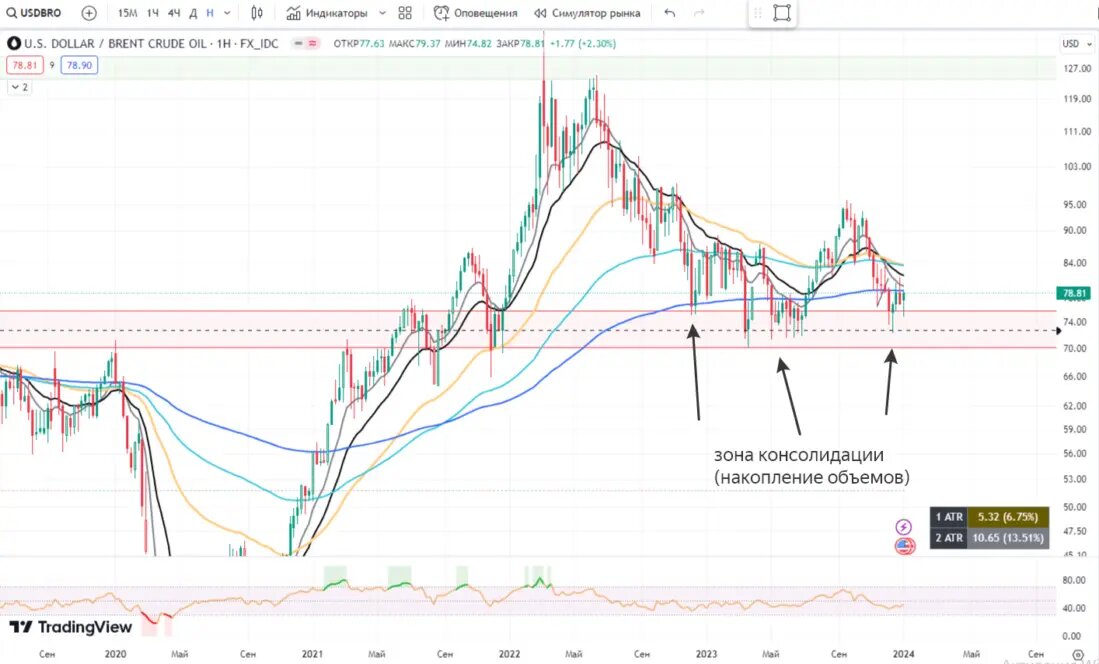Expand favorite indicators chevron beside Индикаторы
The image size is (1099, 664).
coord(382,13)
